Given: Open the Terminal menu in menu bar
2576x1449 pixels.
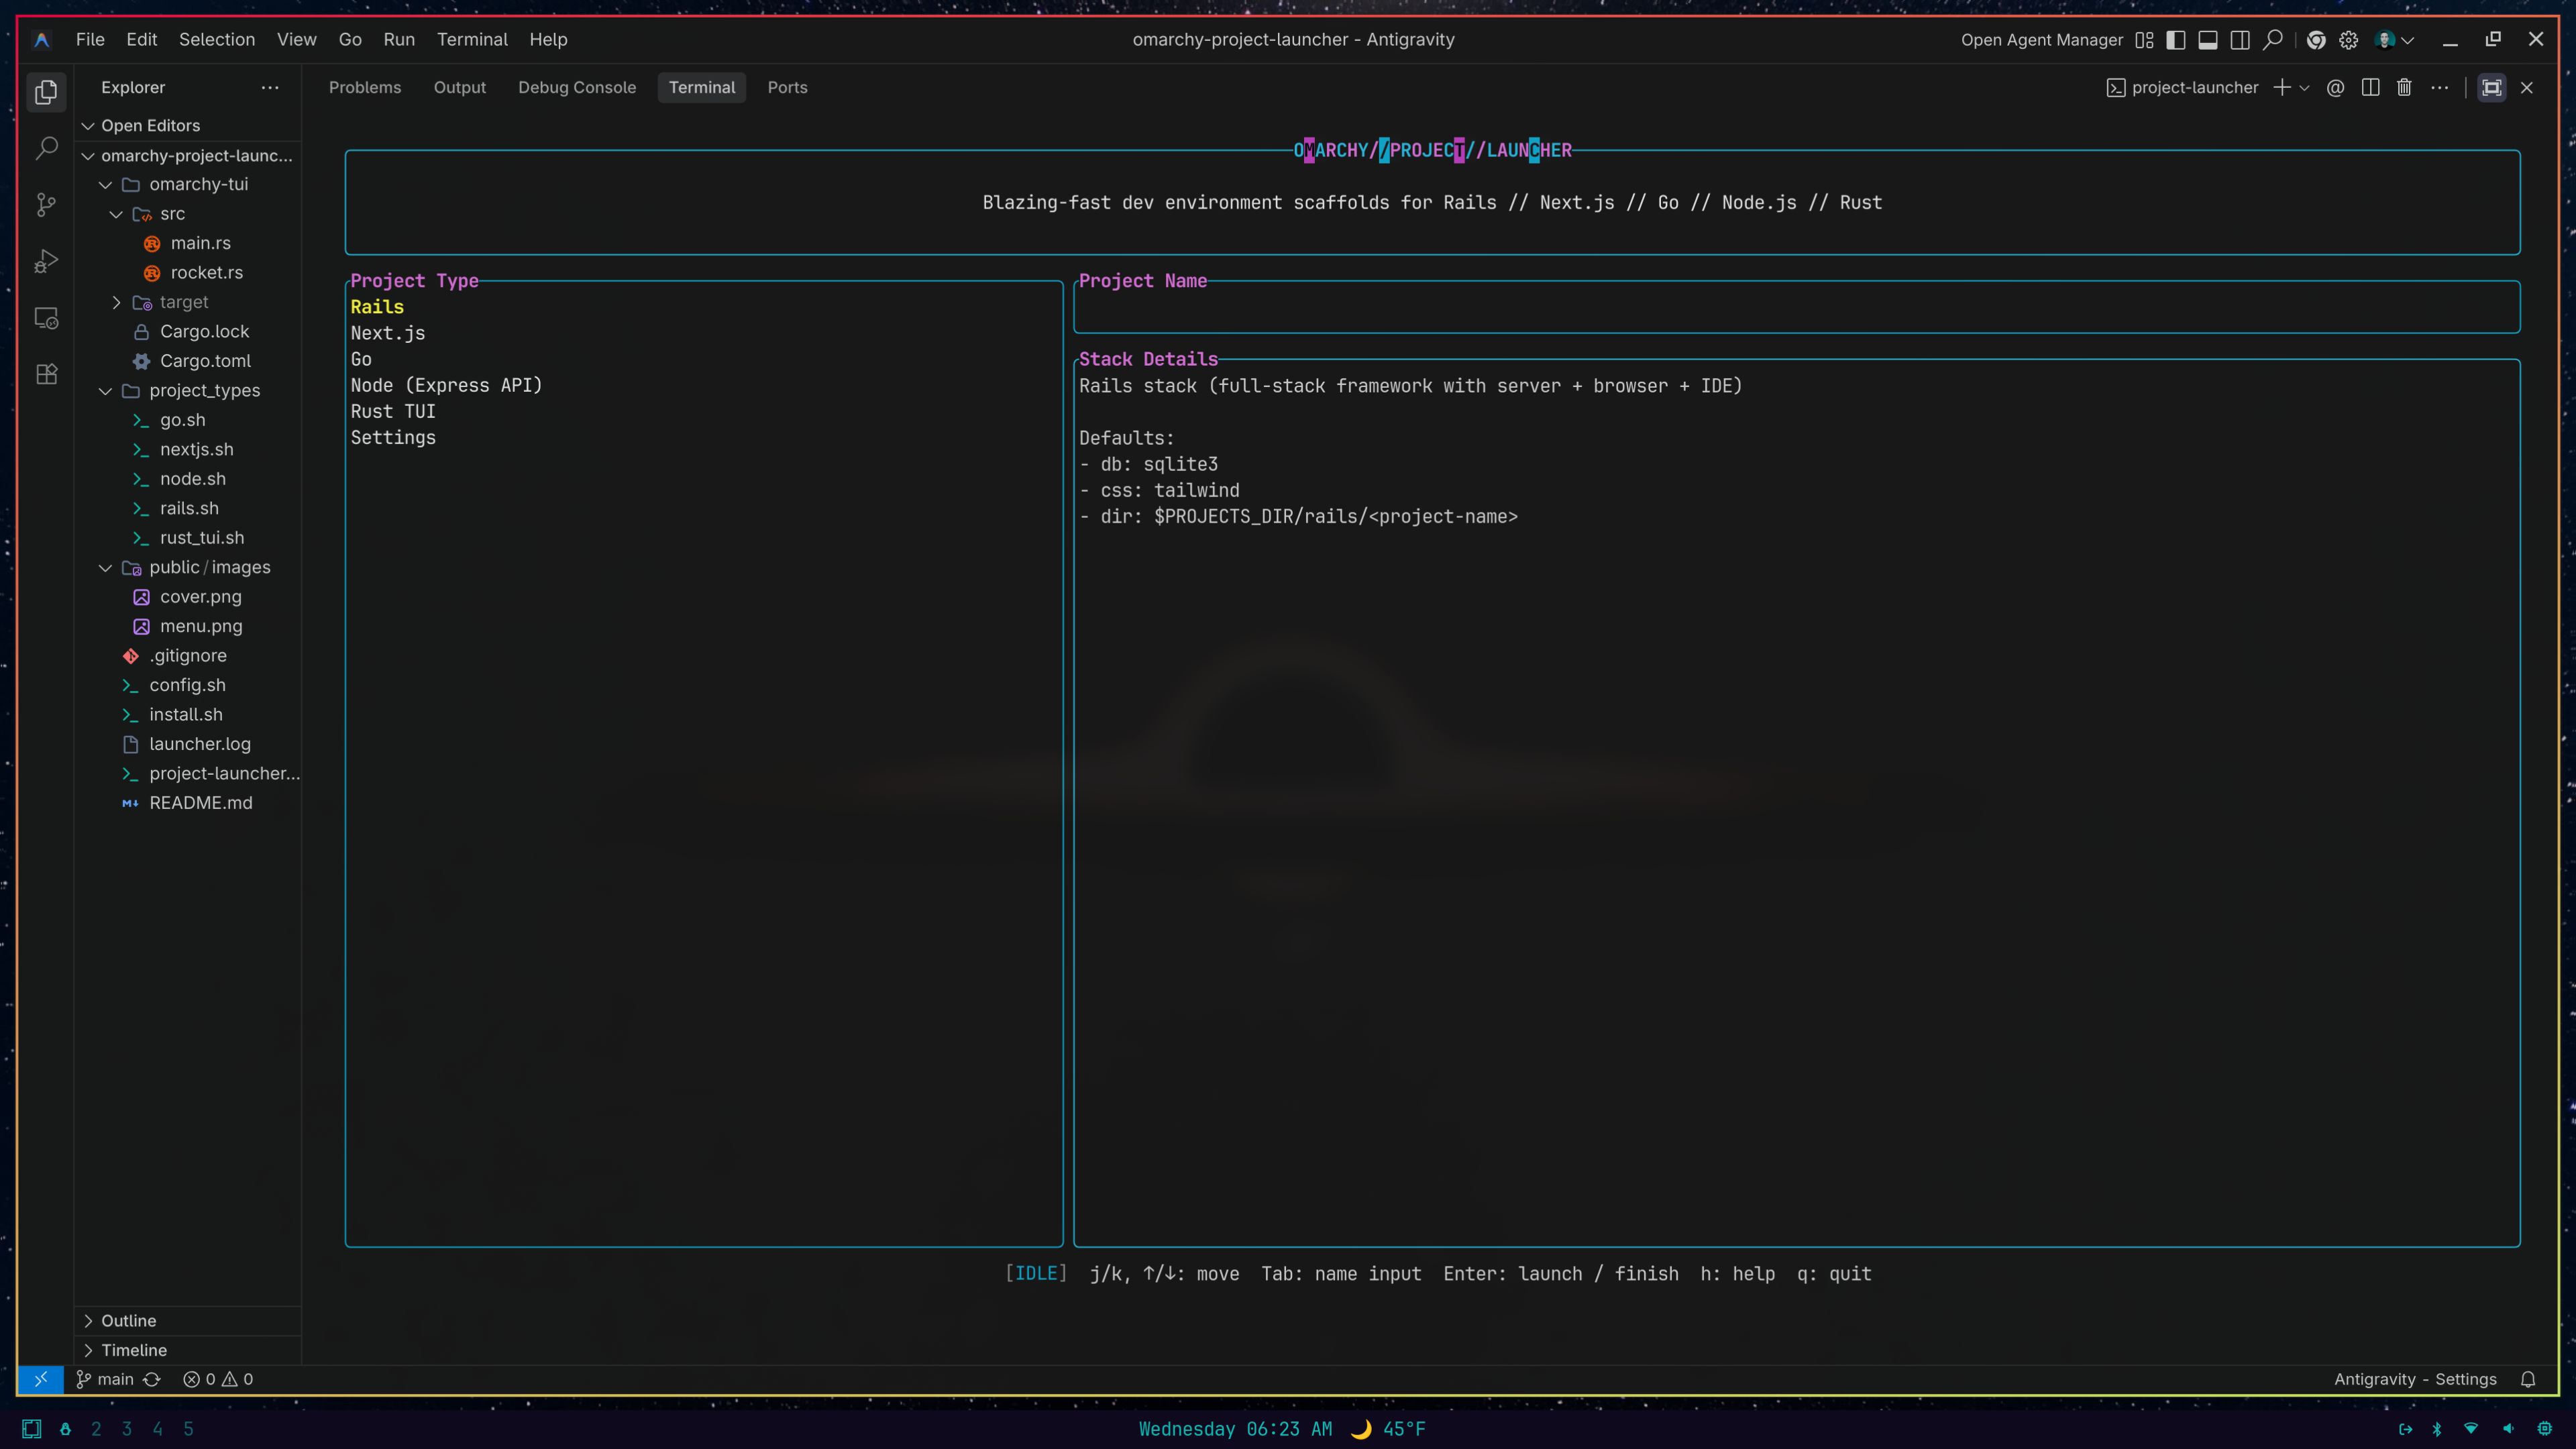Looking at the screenshot, I should pos(472,40).
